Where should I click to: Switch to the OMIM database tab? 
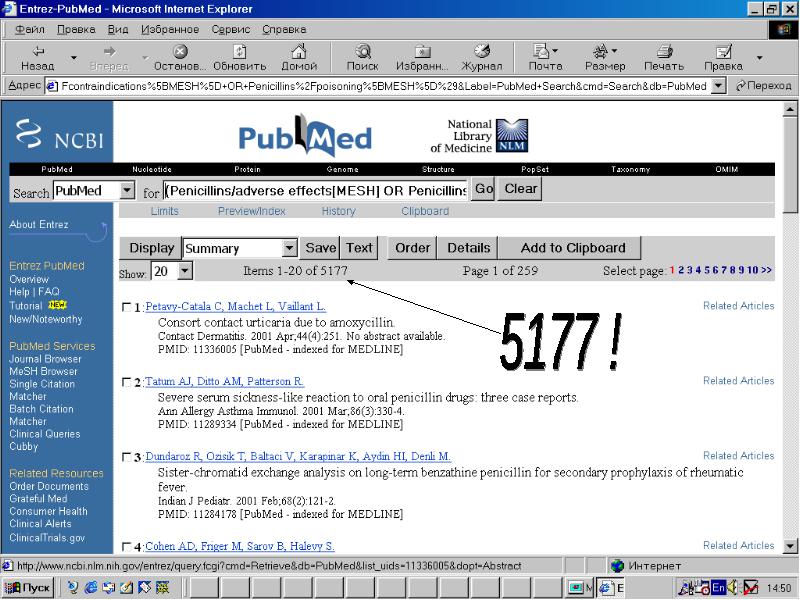pyautogui.click(x=727, y=169)
